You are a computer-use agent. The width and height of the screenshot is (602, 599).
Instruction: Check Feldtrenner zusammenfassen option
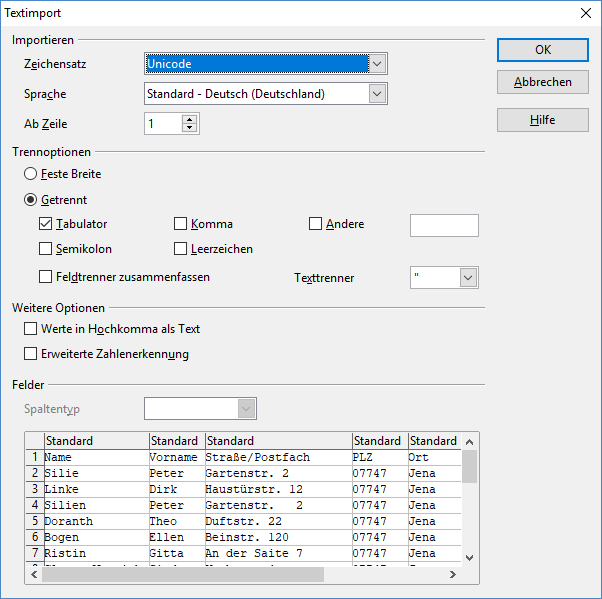46,277
